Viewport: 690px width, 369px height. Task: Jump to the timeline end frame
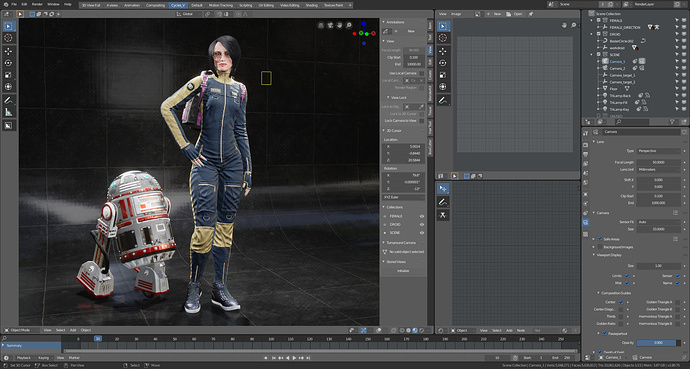(x=308, y=358)
